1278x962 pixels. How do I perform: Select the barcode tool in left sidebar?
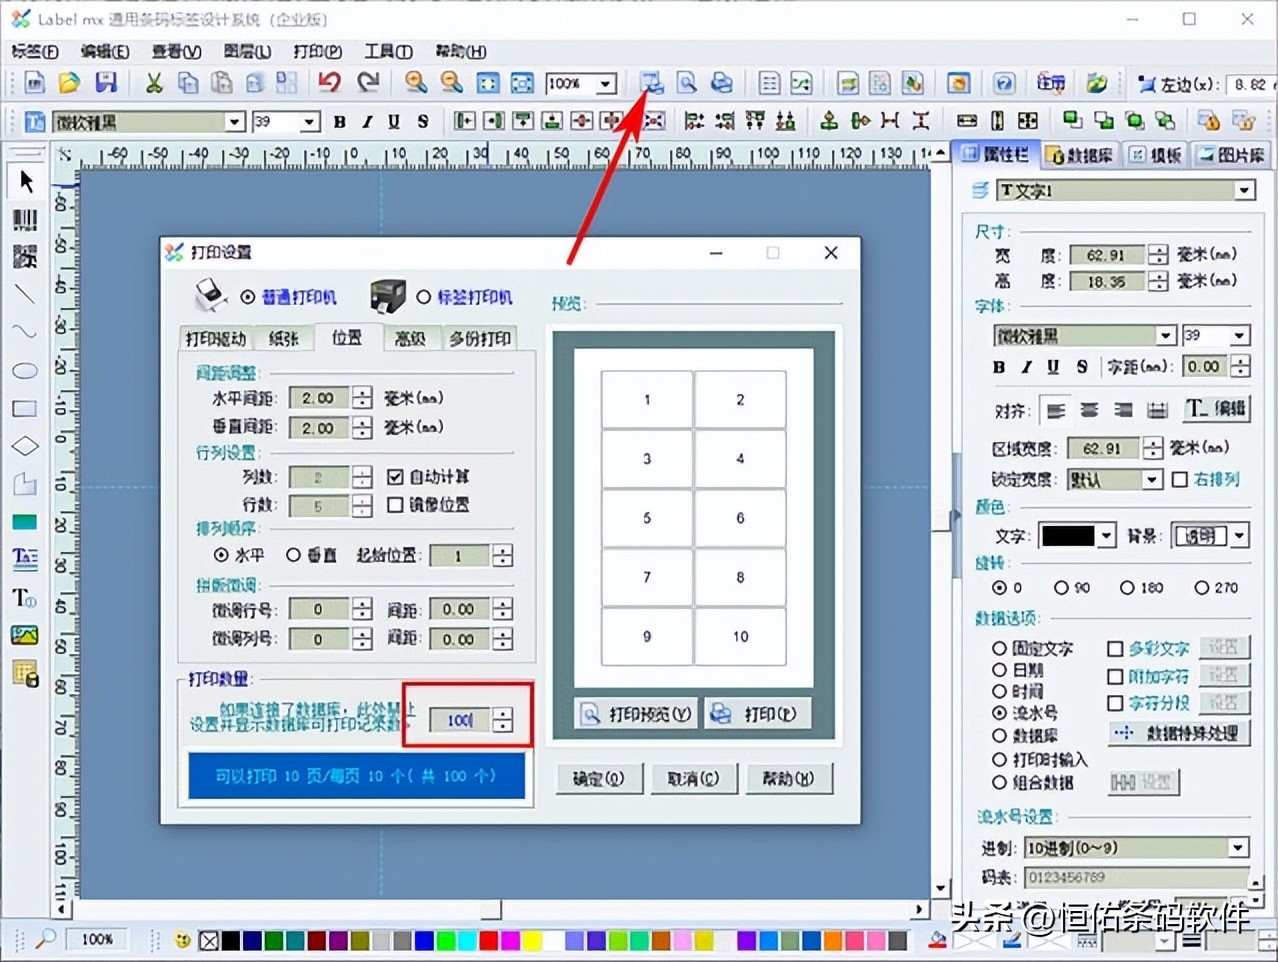[25, 220]
